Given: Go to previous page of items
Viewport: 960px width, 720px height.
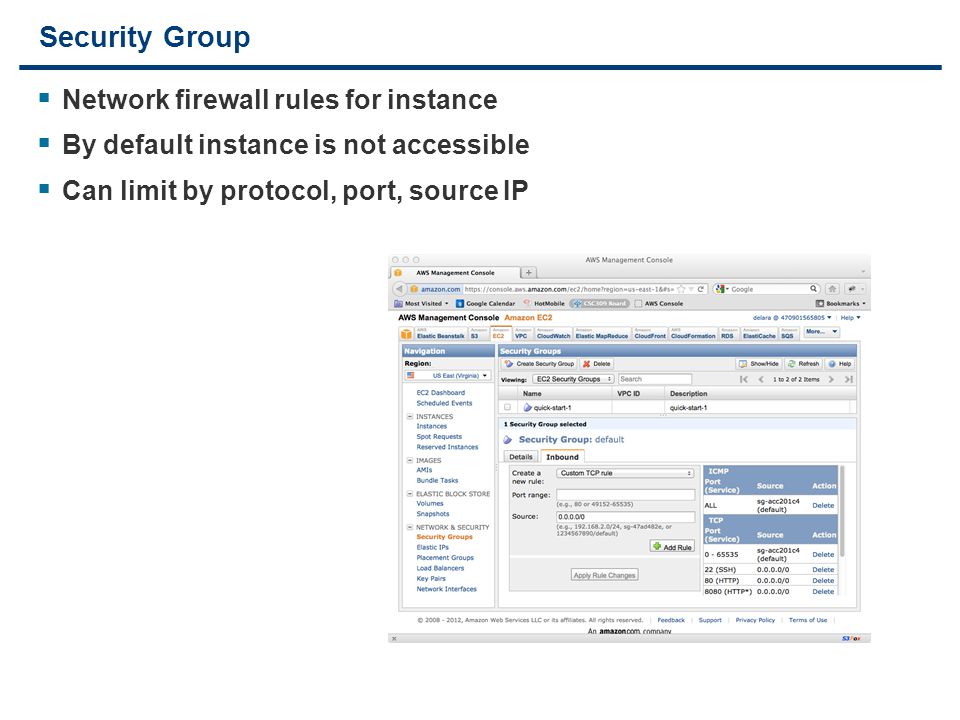Looking at the screenshot, I should [761, 380].
